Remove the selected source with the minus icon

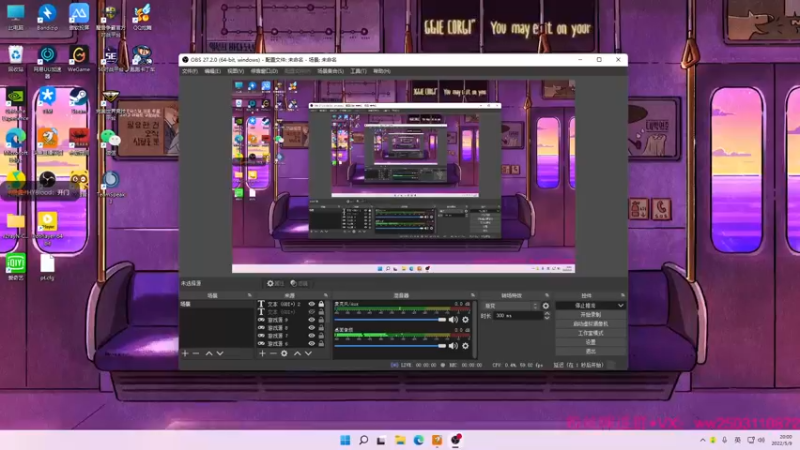click(x=273, y=353)
